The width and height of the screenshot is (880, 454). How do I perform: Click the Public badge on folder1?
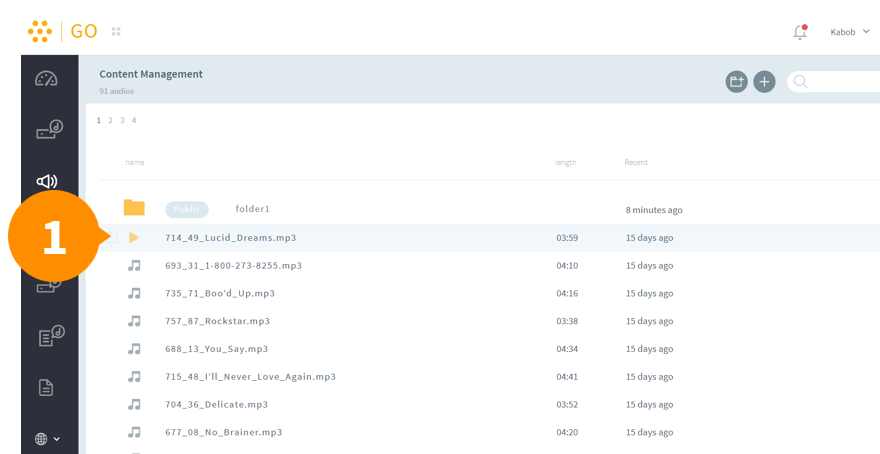pos(186,209)
